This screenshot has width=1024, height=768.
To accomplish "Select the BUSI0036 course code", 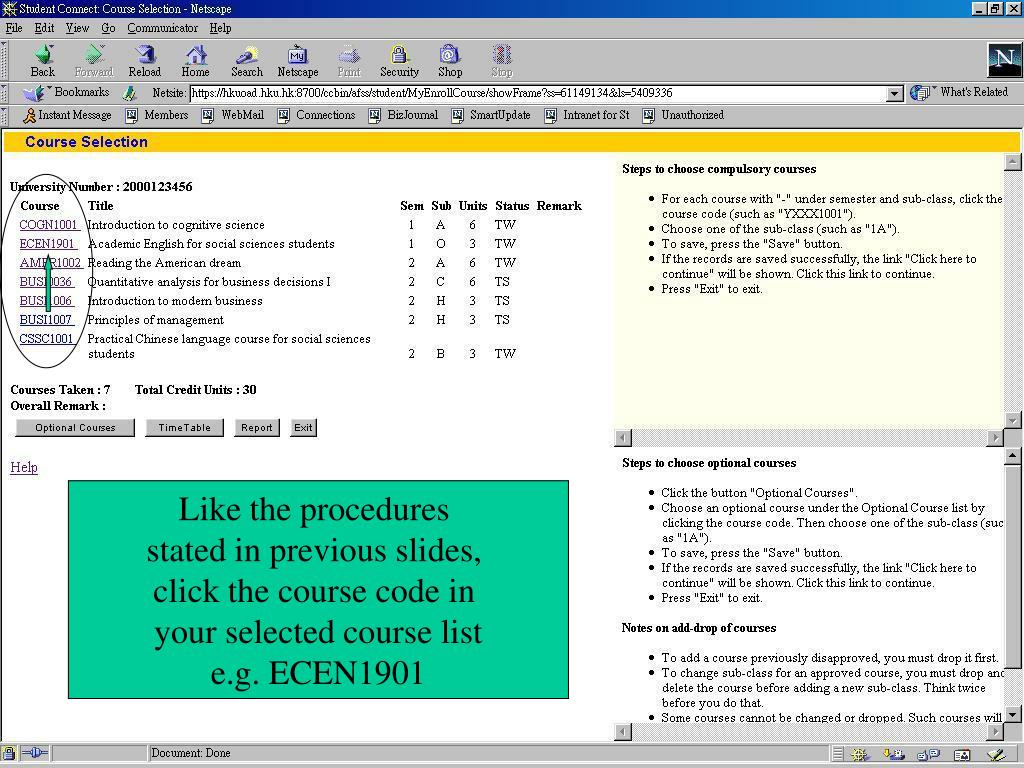I will [46, 282].
